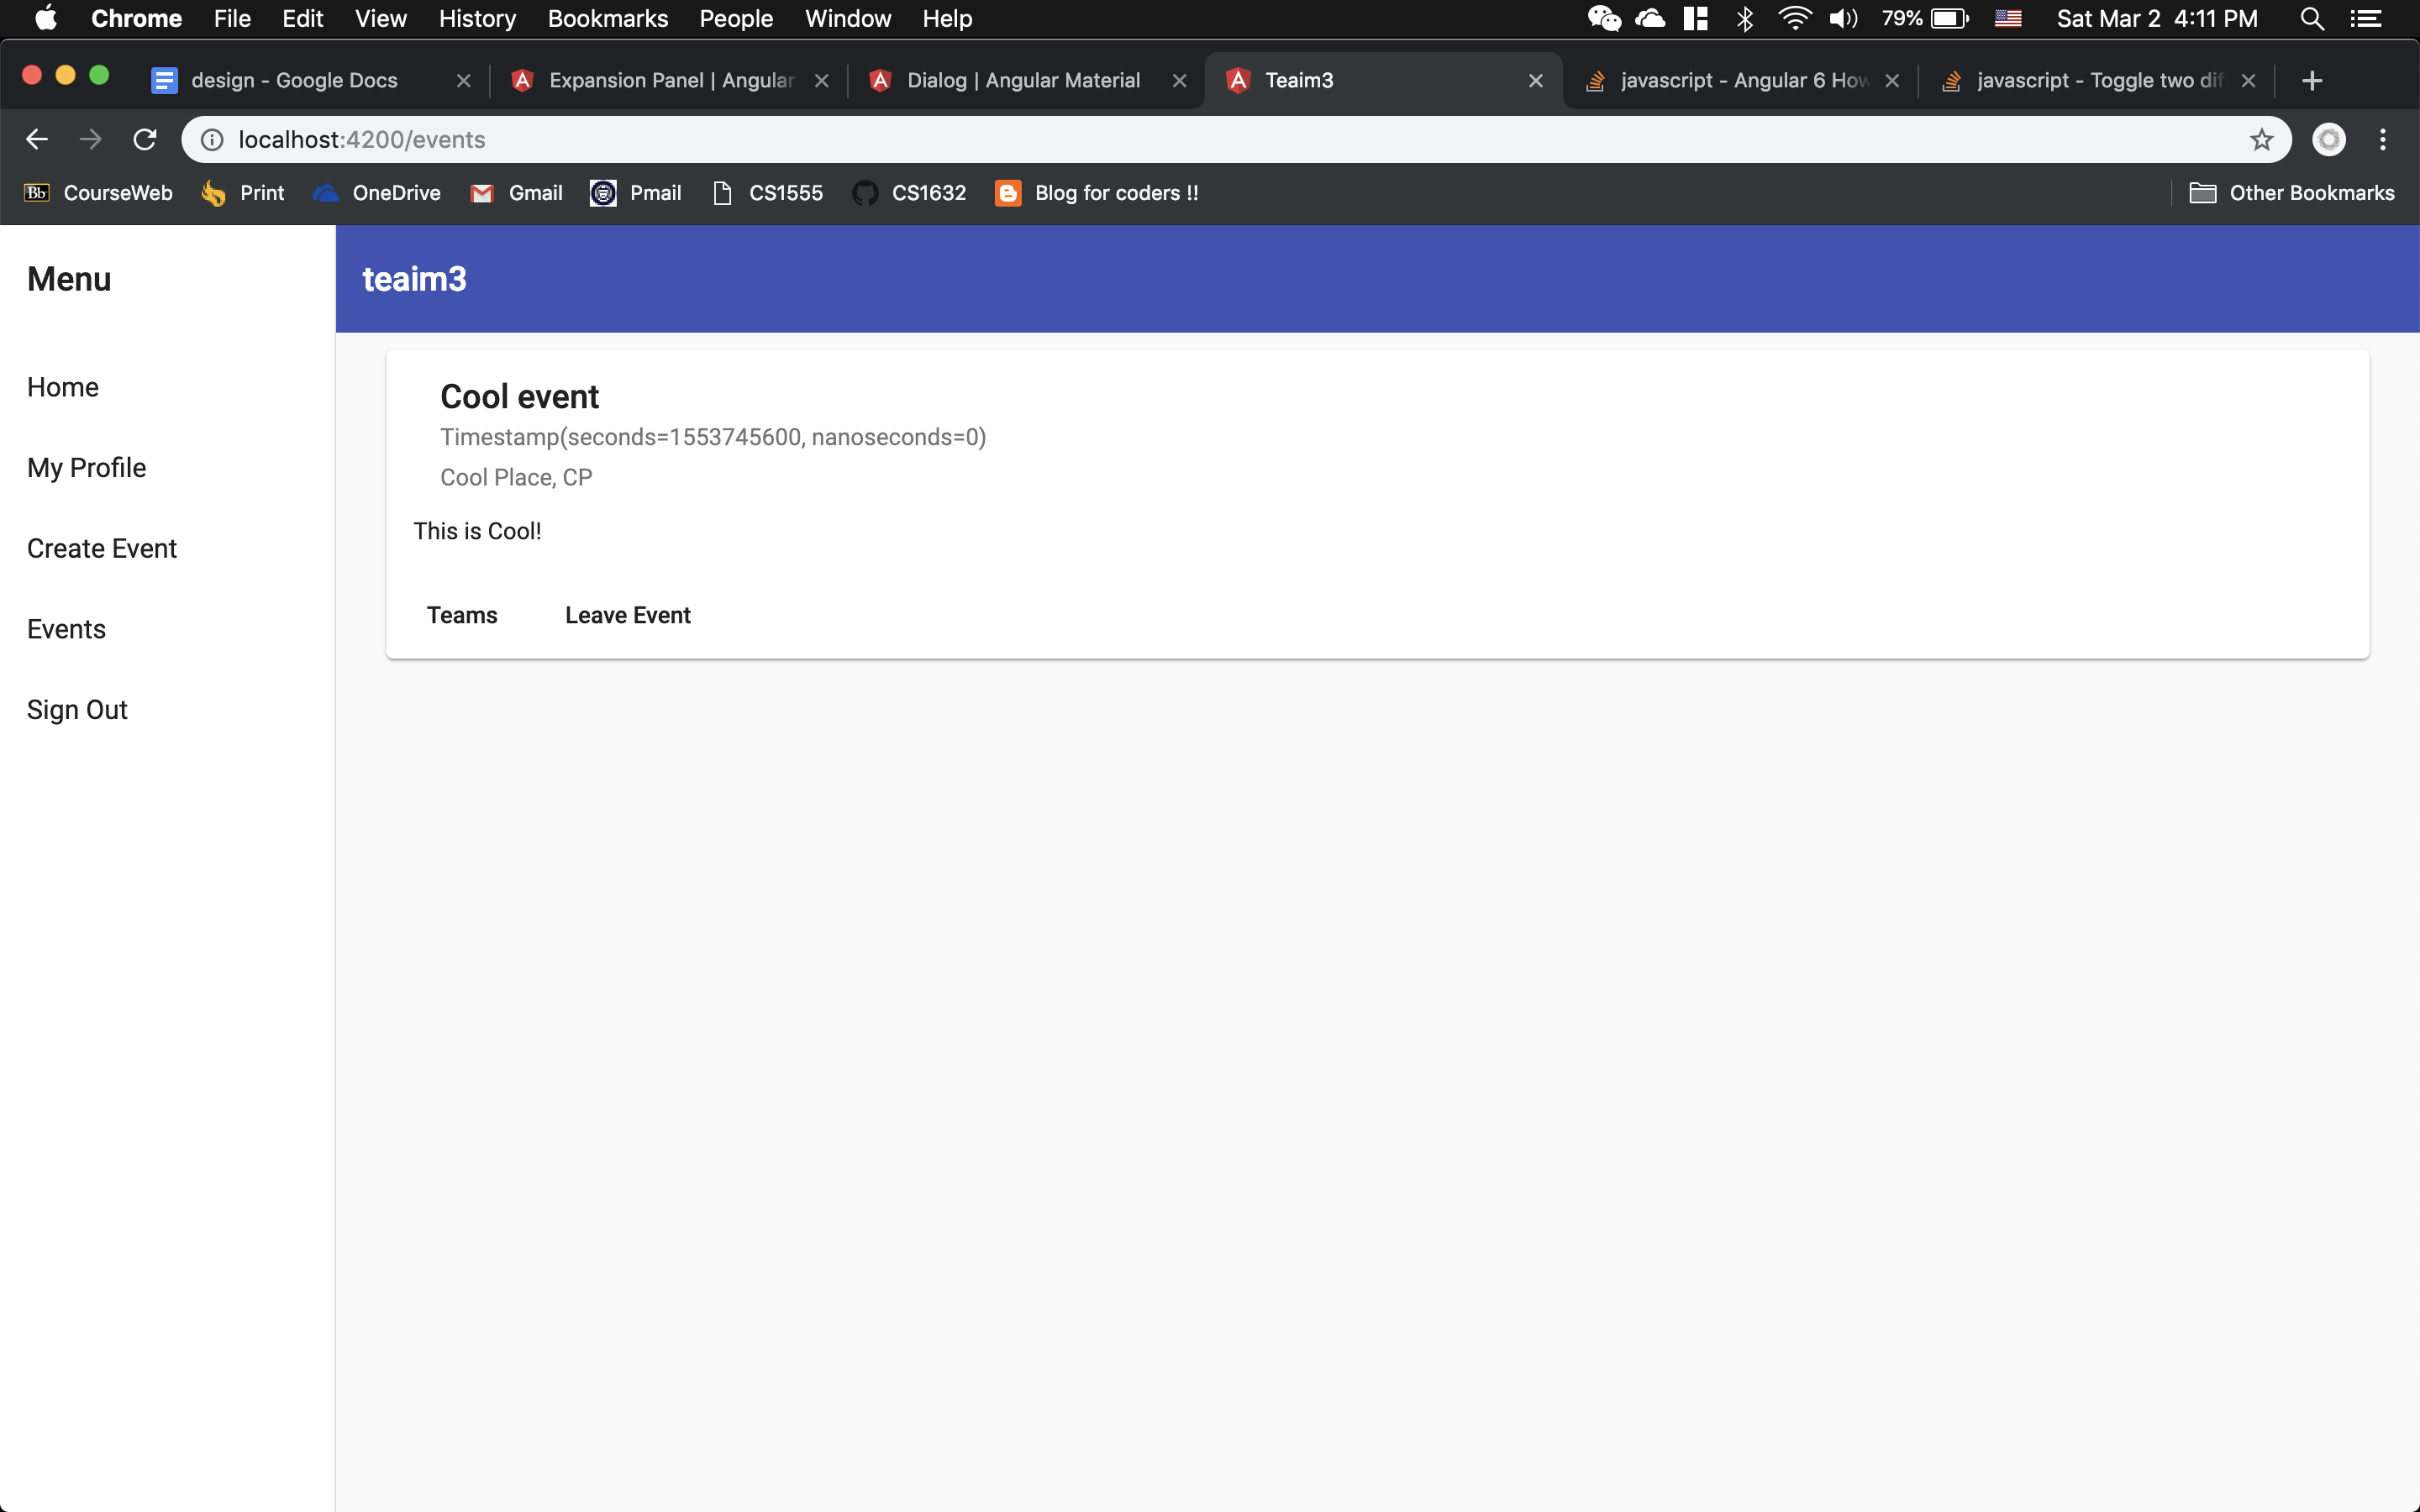Click the Leave Event button
The image size is (2420, 1512).
pyautogui.click(x=627, y=615)
